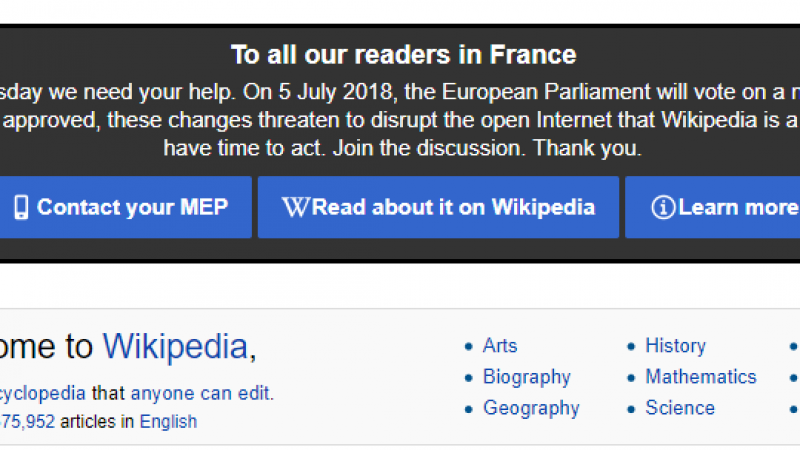800x450 pixels.
Task: Click the English language link
Action: pos(168,421)
